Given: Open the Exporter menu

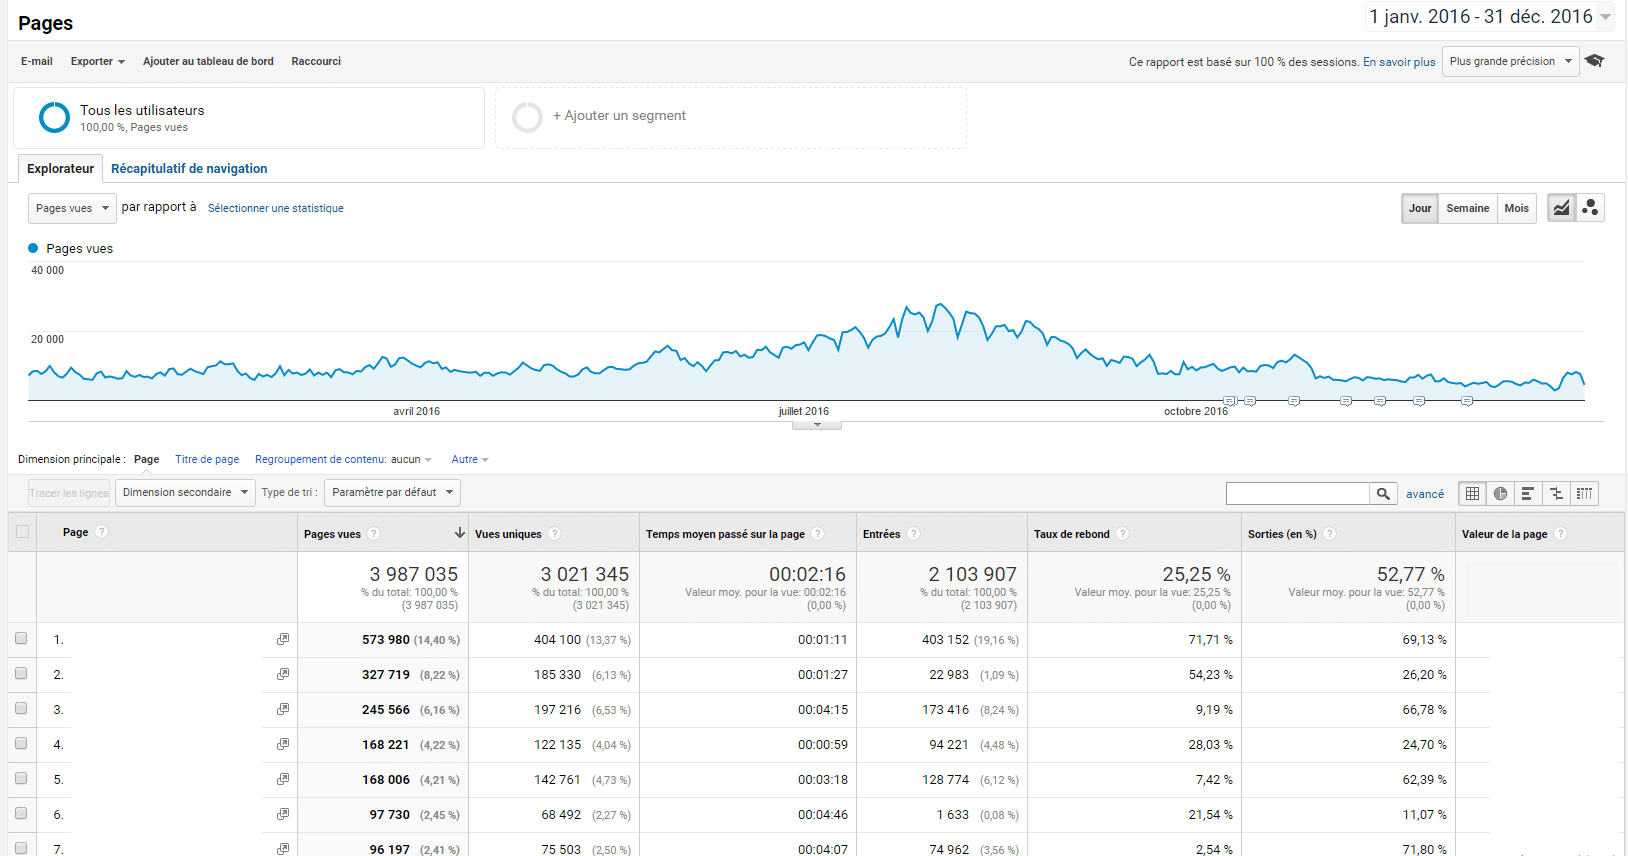Looking at the screenshot, I should [97, 61].
